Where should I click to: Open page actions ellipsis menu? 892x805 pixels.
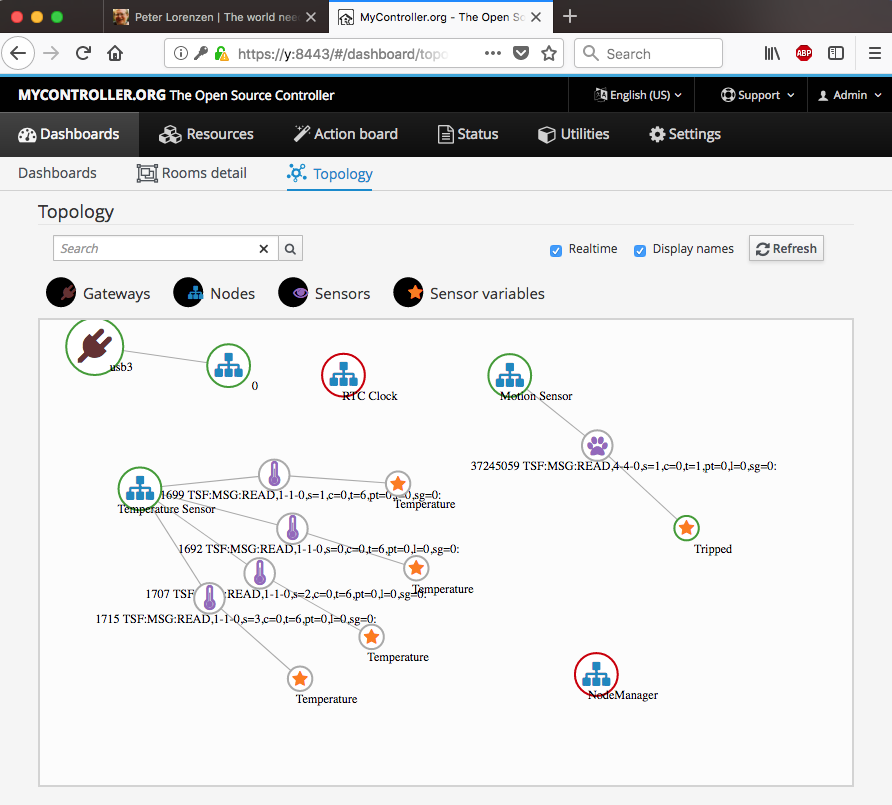(493, 53)
